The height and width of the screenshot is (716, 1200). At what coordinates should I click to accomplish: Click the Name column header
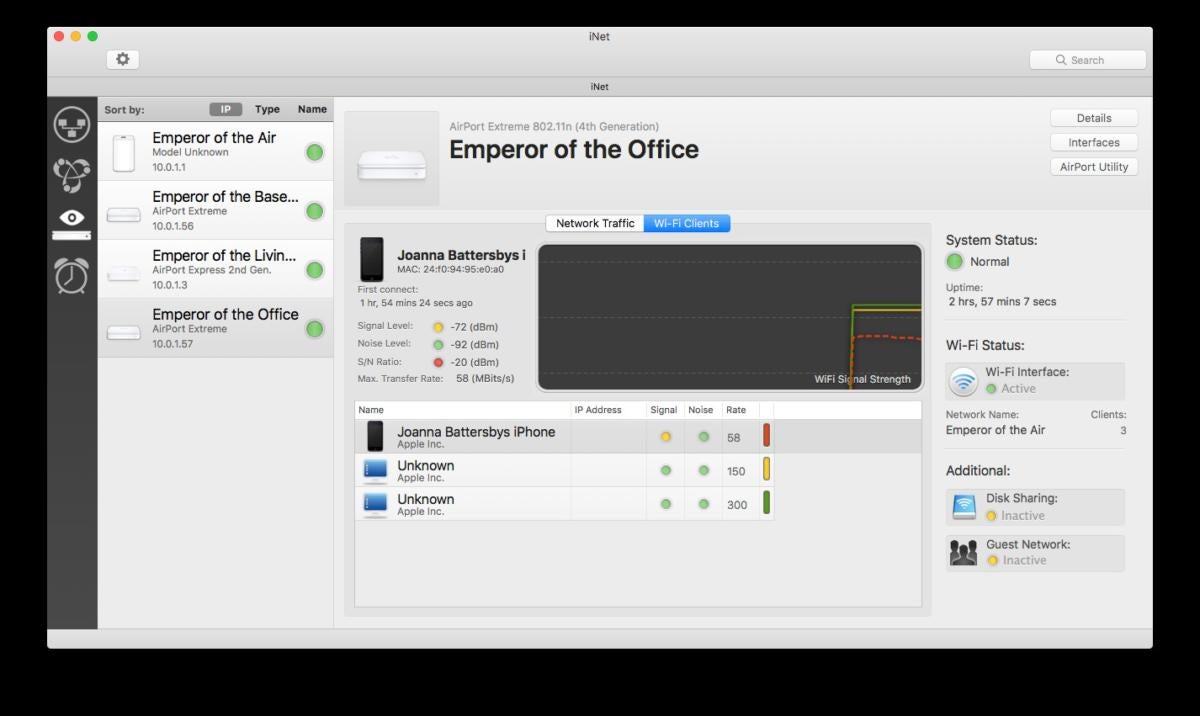coord(463,410)
